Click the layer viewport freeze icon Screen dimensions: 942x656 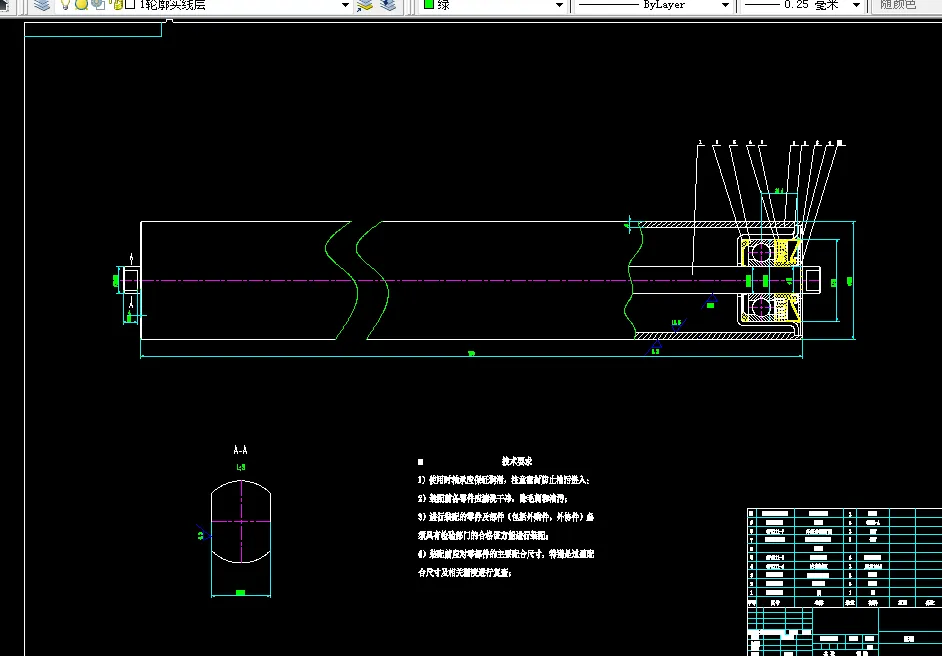[x=98, y=5]
